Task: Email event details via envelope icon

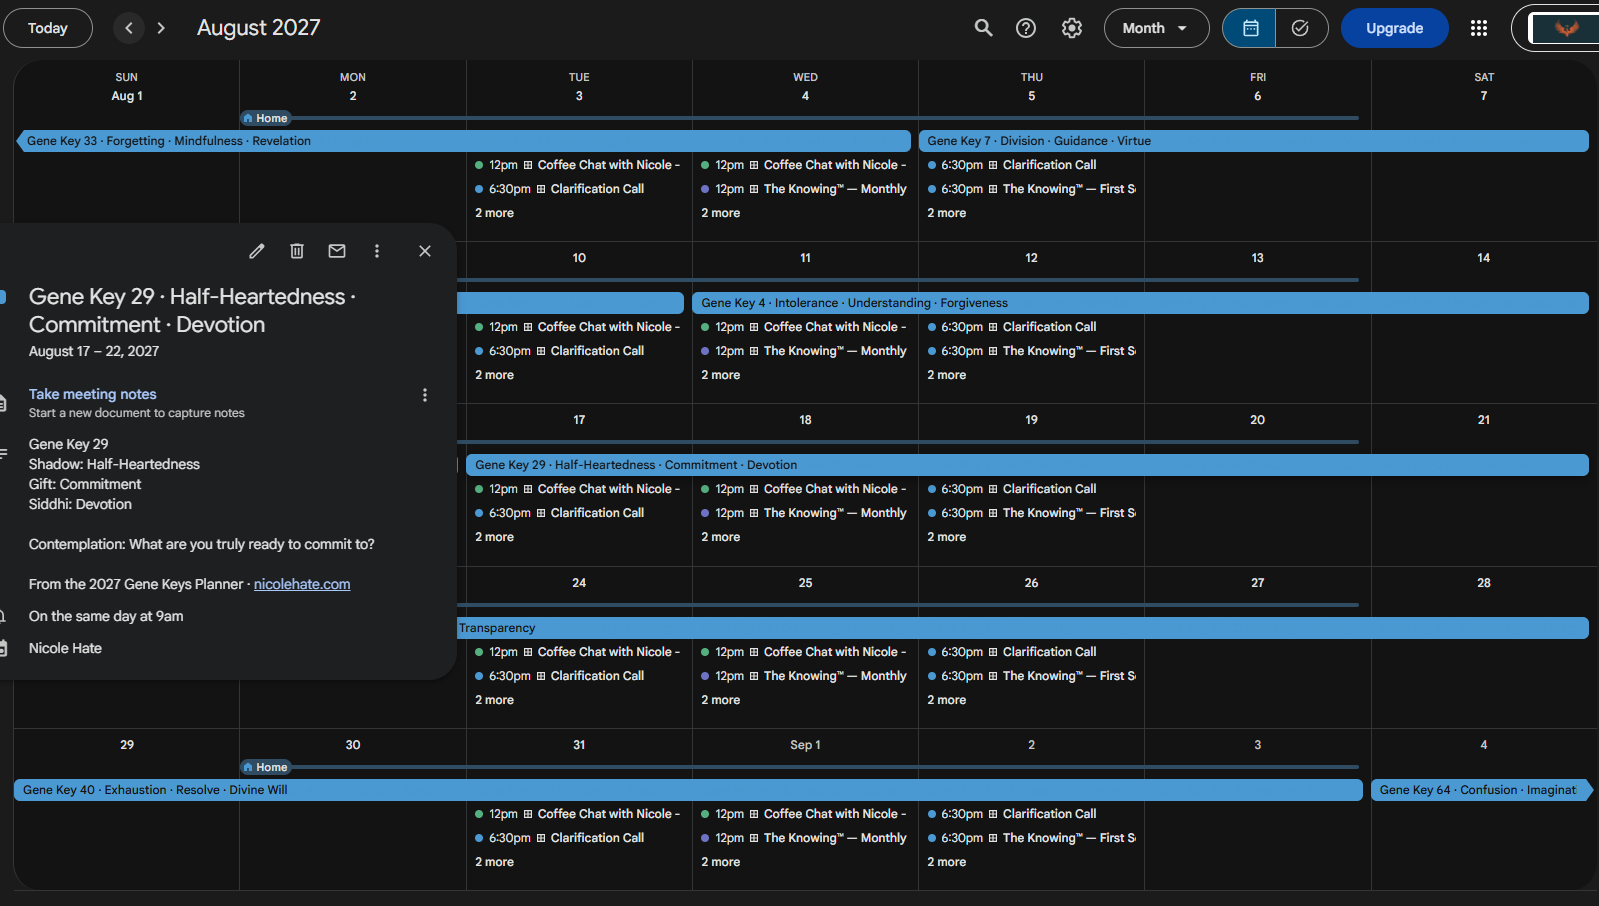Action: click(x=337, y=251)
